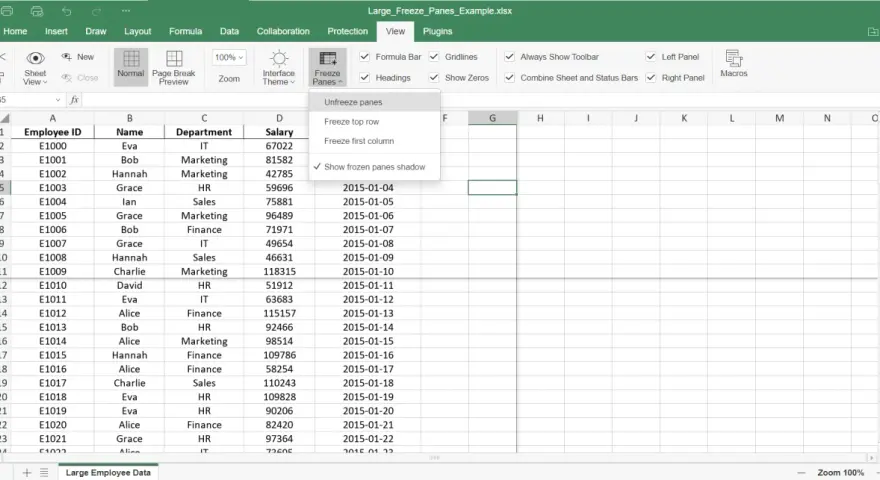880x480 pixels.
Task: Open the 100% zoom dropdown
Action: (x=229, y=57)
